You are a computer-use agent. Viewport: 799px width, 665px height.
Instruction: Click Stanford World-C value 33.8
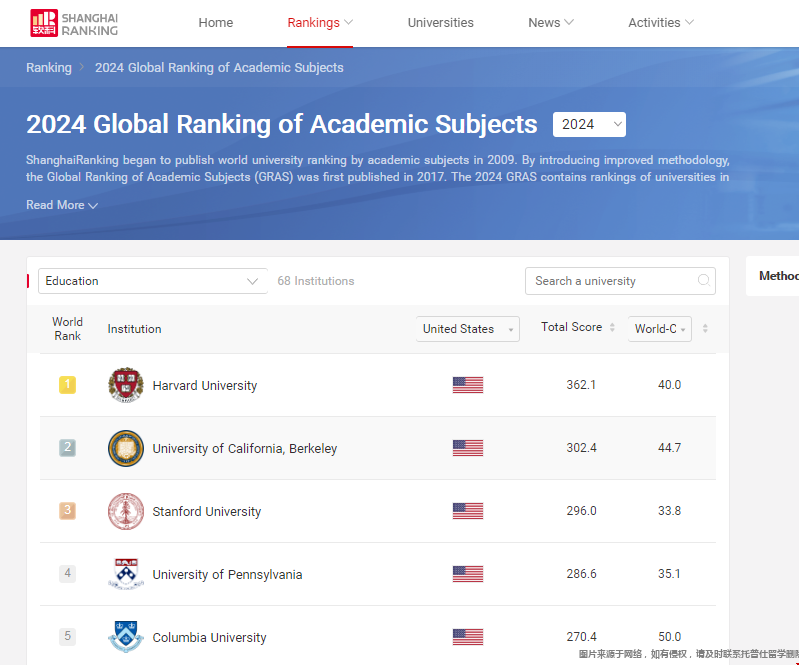pos(669,511)
